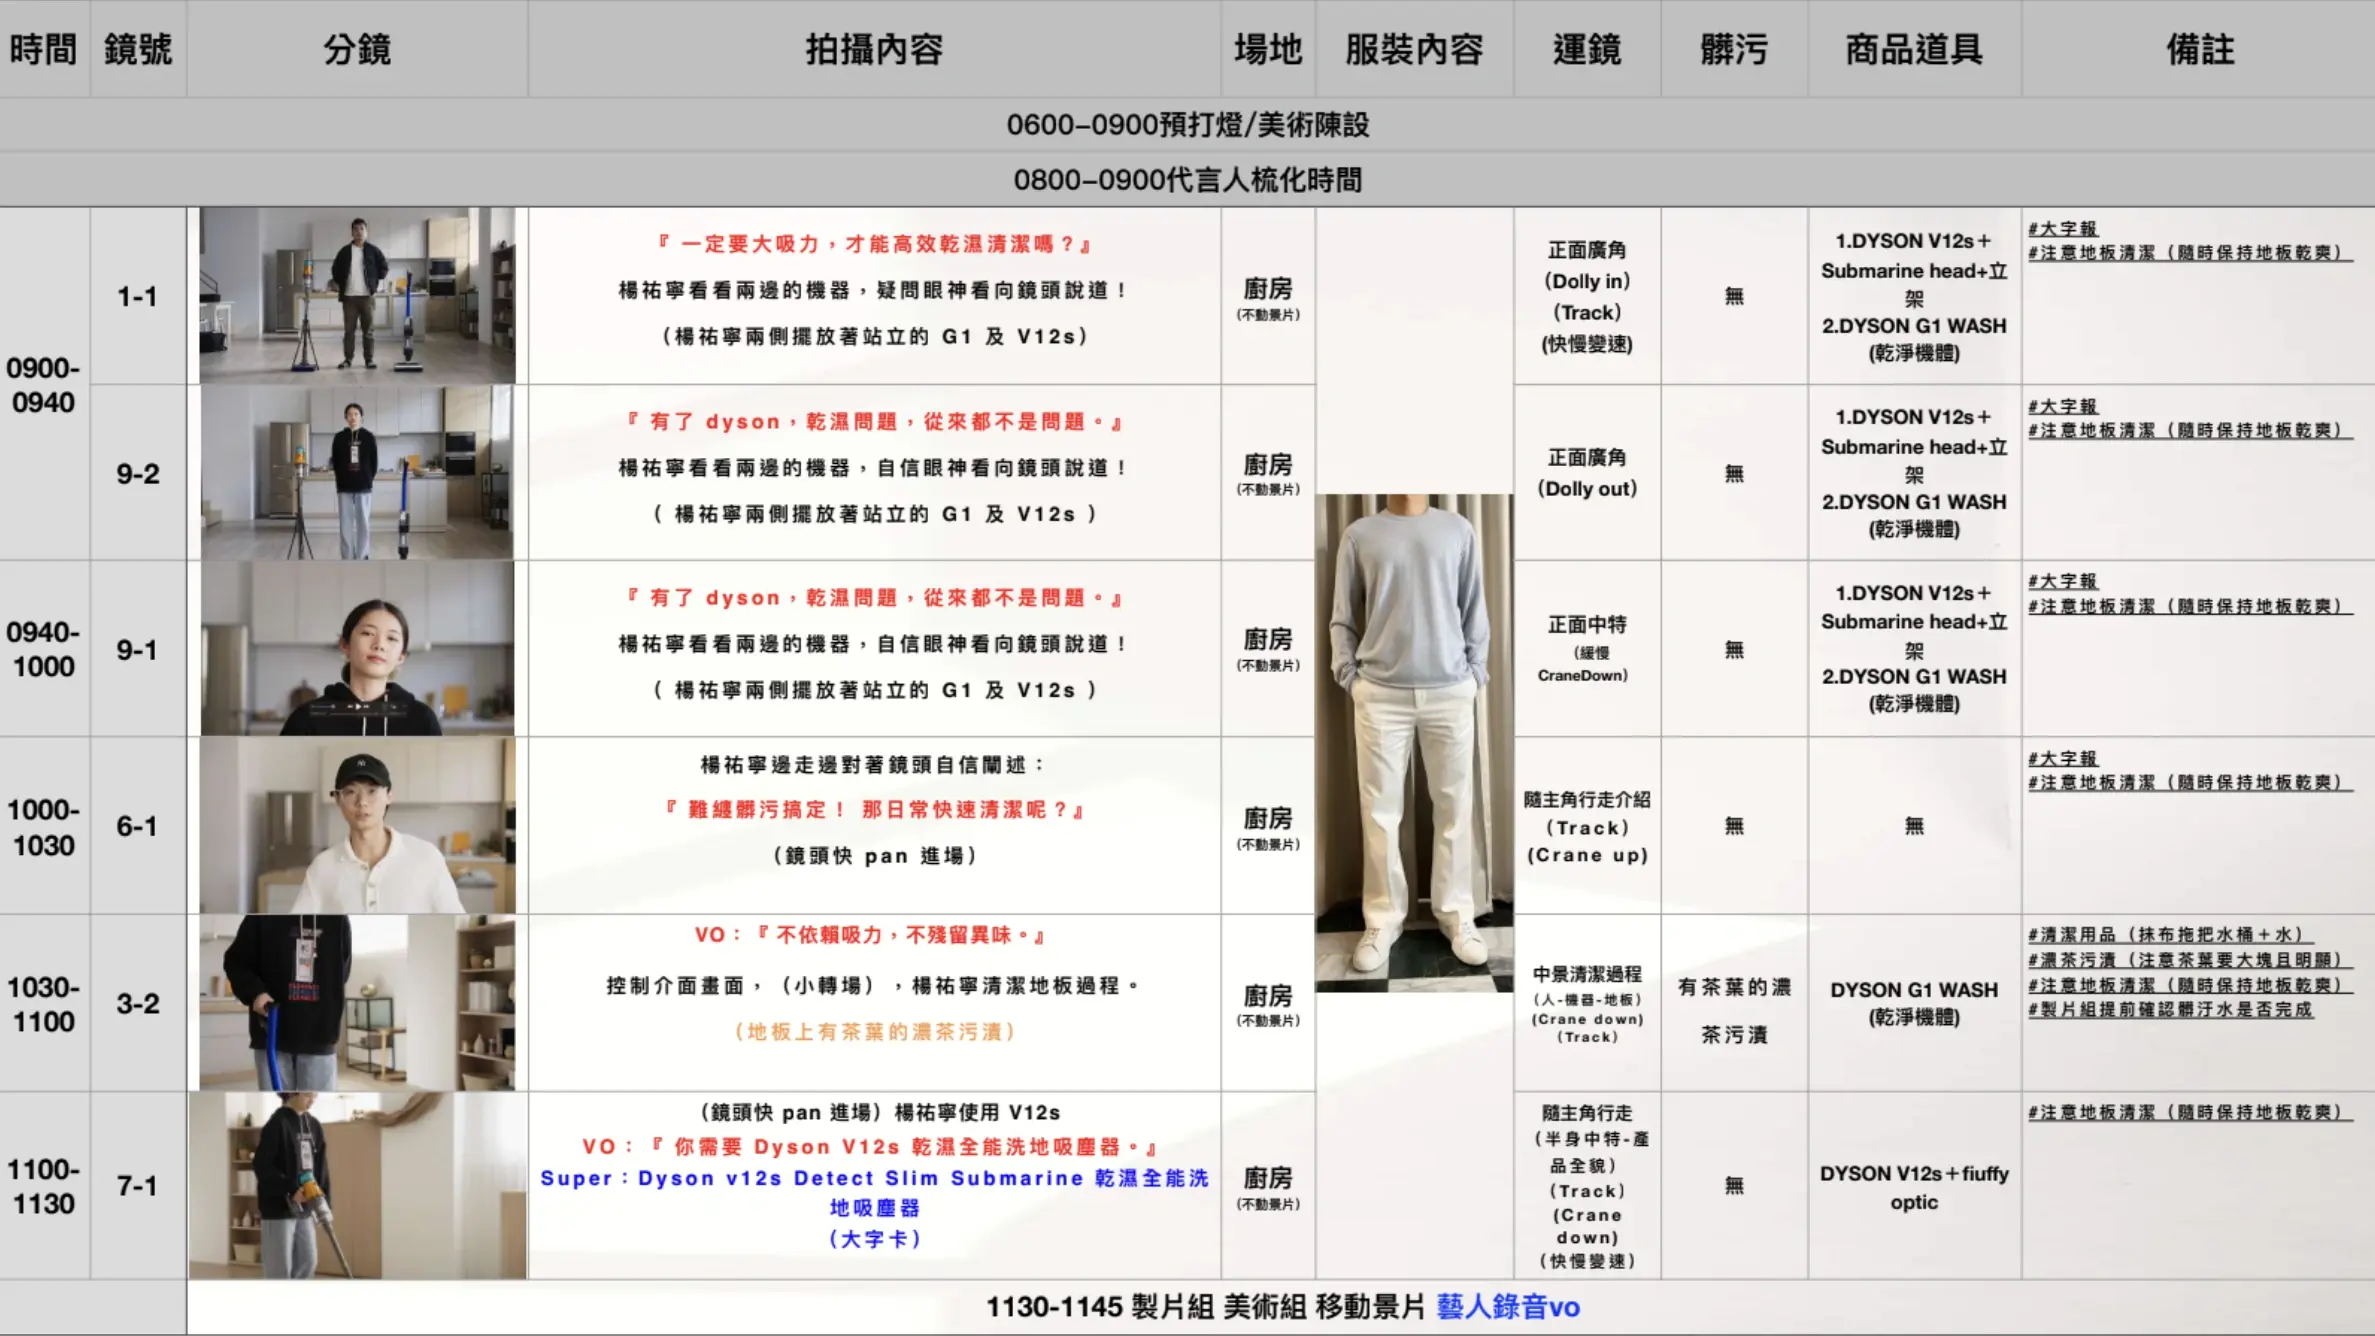Select the 鏡號 column header
2375x1336 pixels.
(x=138, y=49)
